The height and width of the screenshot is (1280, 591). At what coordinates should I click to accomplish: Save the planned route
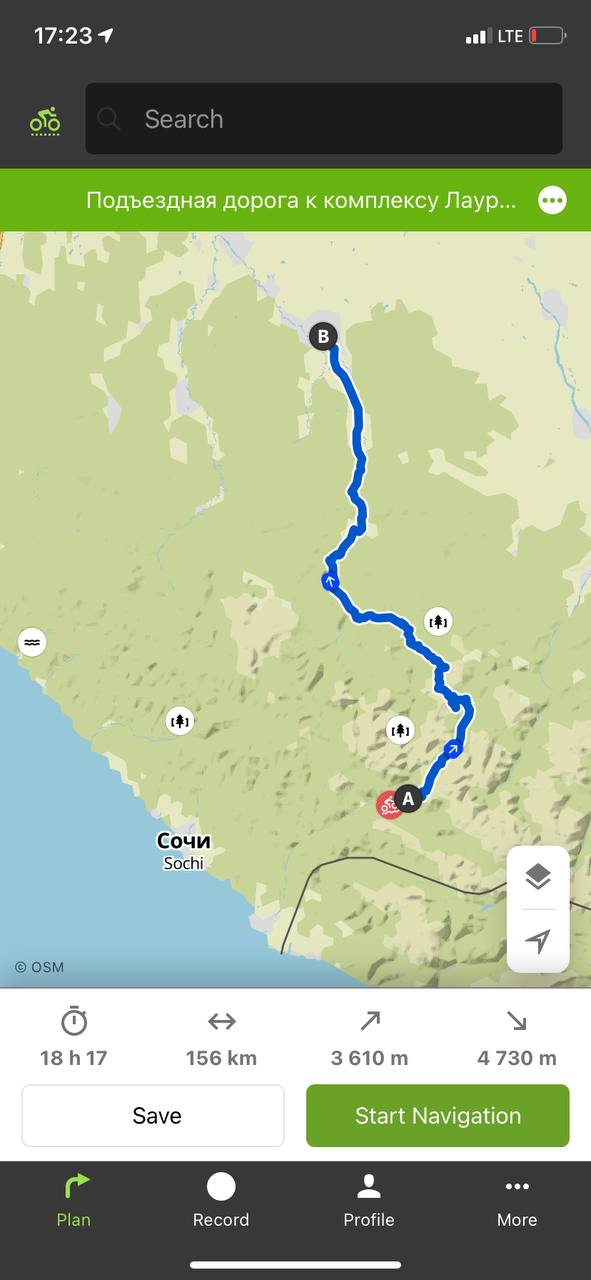(x=153, y=1115)
